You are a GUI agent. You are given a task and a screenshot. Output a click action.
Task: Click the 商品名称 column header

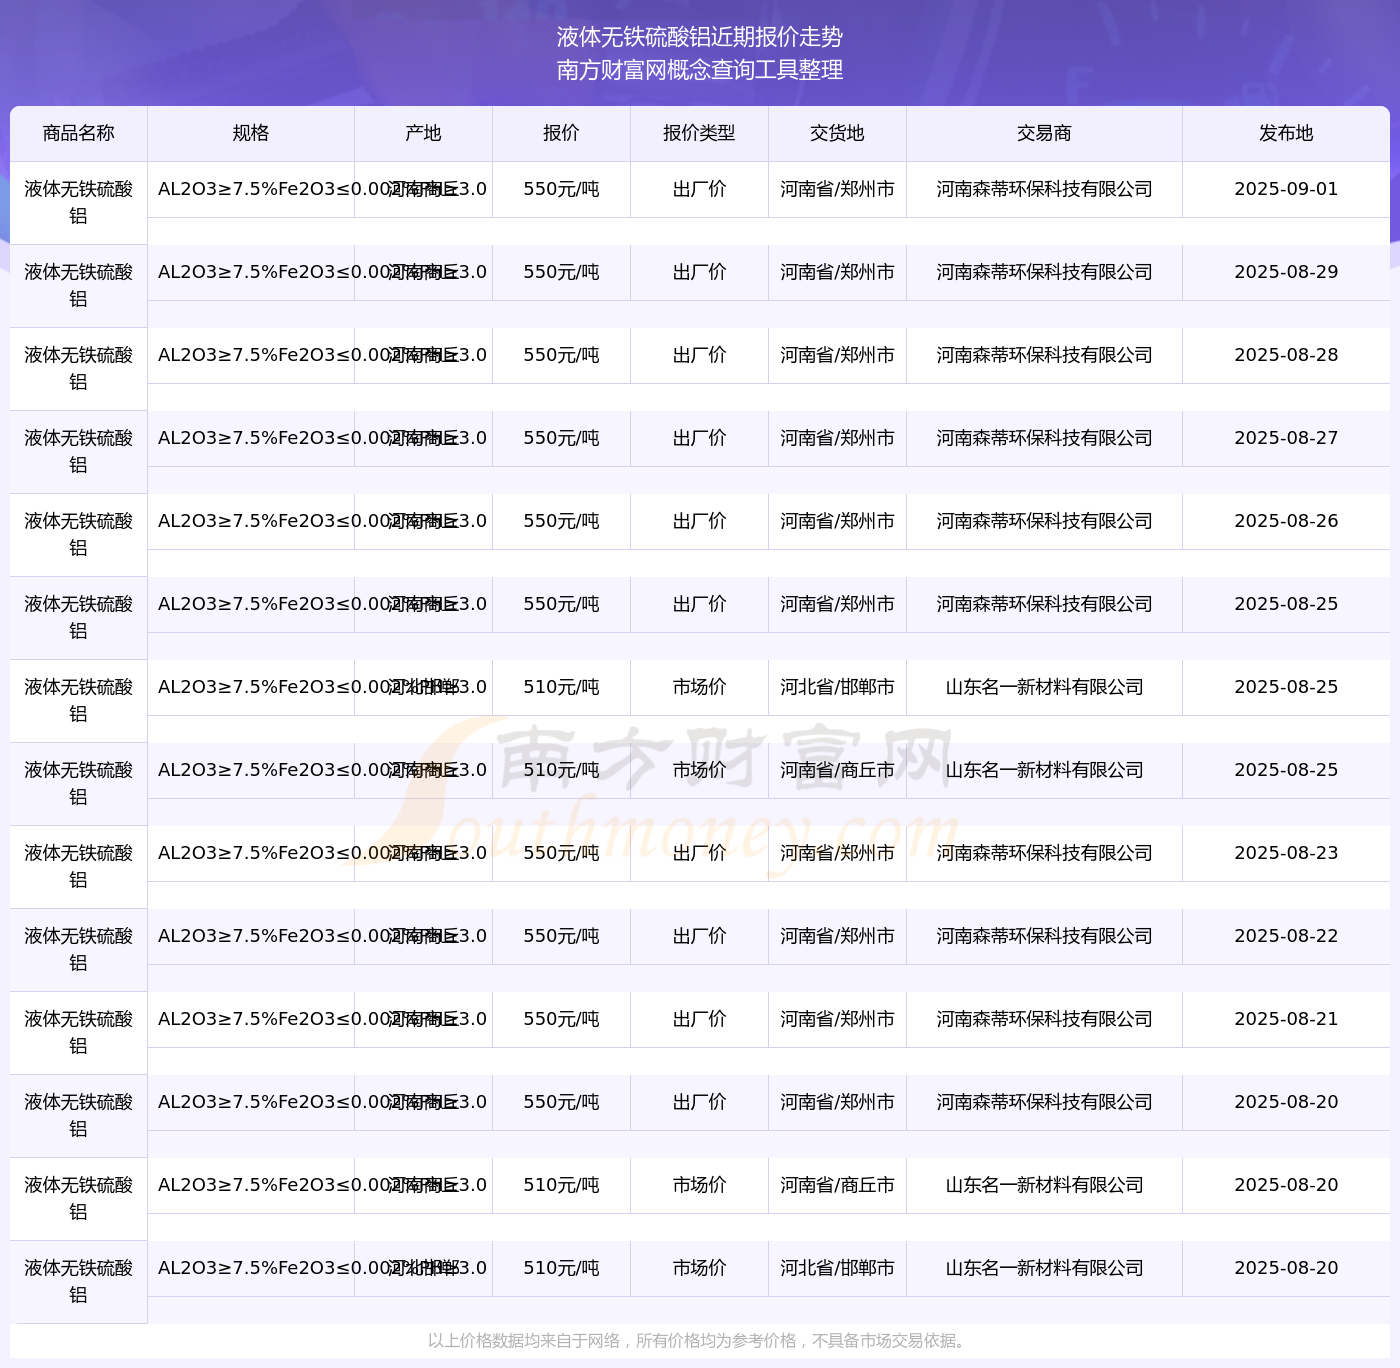78,133
